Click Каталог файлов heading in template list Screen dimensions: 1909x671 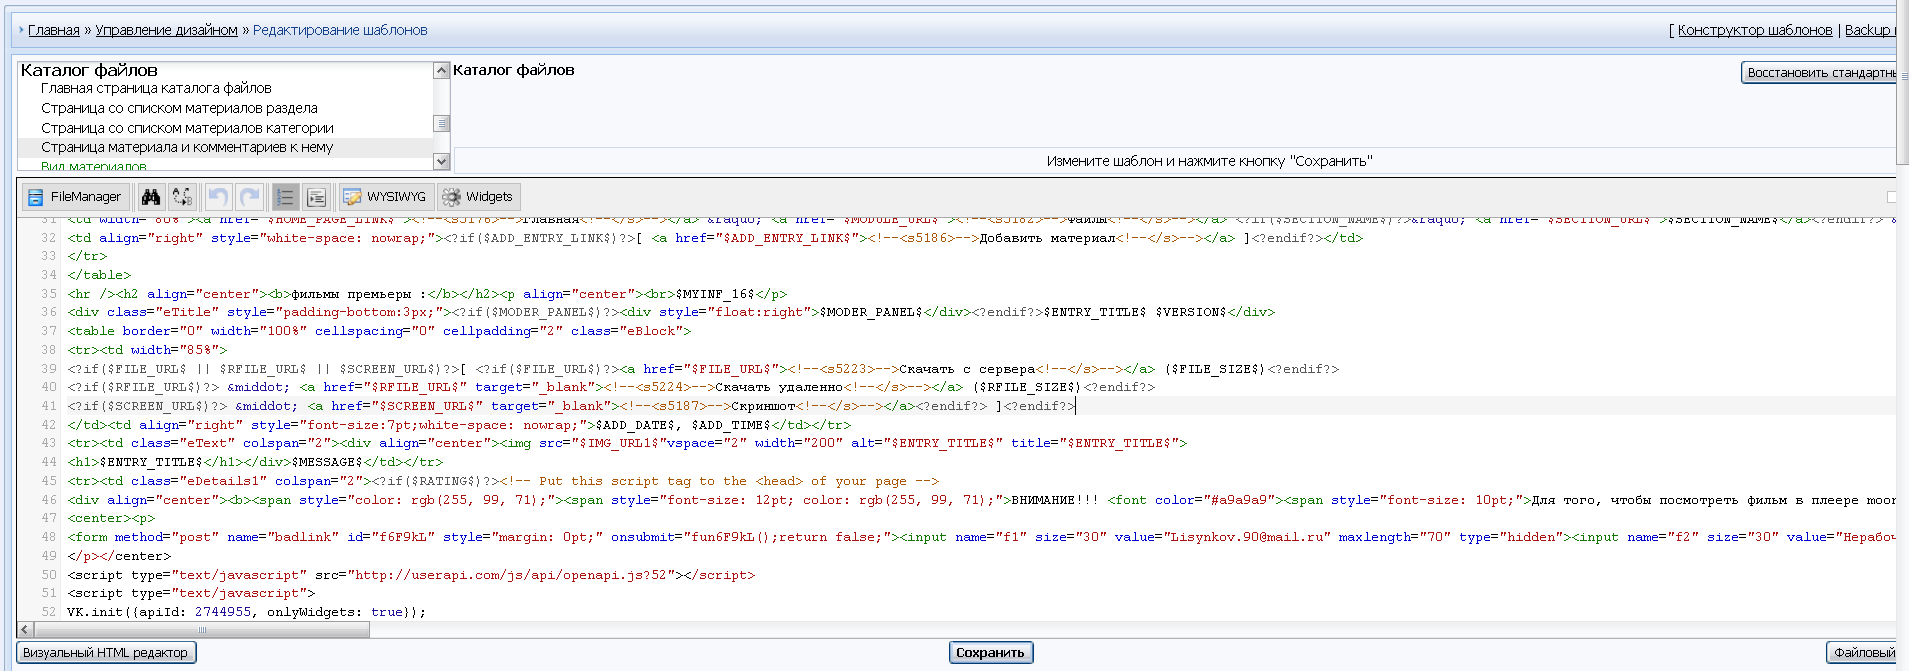[x=89, y=70]
